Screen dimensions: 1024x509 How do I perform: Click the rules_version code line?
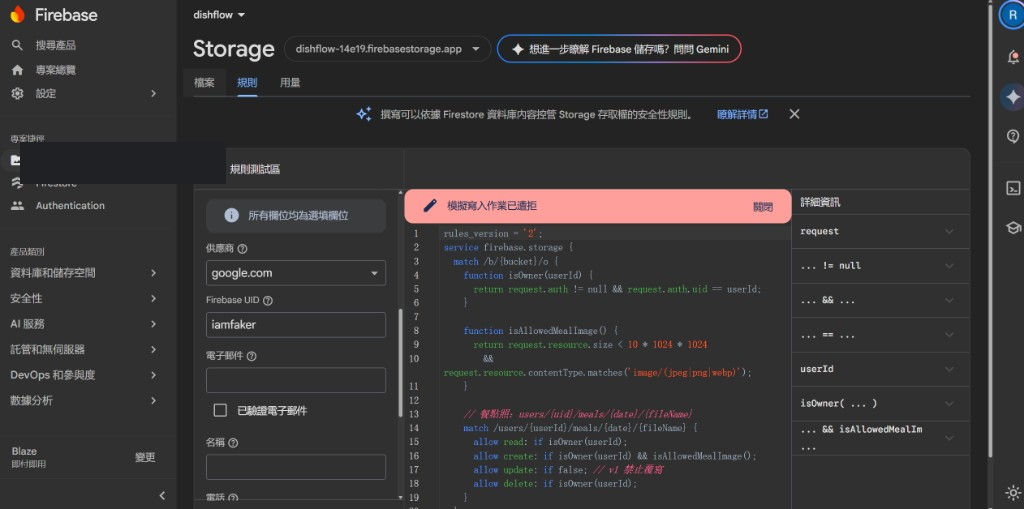tap(493, 233)
